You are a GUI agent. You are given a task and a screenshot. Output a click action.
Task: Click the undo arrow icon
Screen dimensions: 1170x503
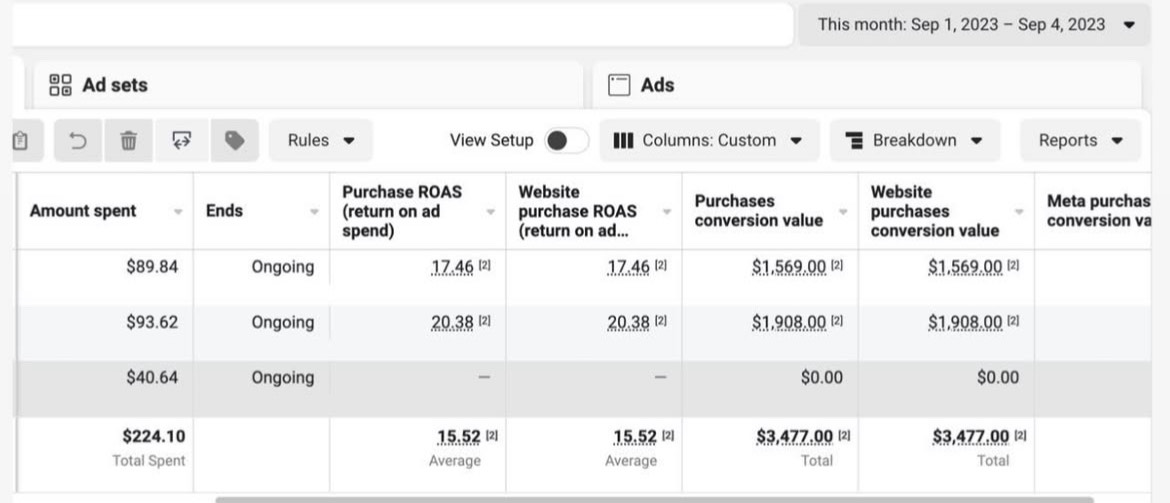tap(78, 141)
